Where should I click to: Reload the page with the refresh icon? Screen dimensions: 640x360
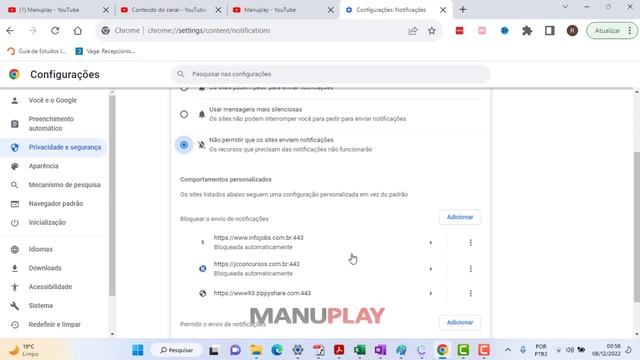[55, 31]
